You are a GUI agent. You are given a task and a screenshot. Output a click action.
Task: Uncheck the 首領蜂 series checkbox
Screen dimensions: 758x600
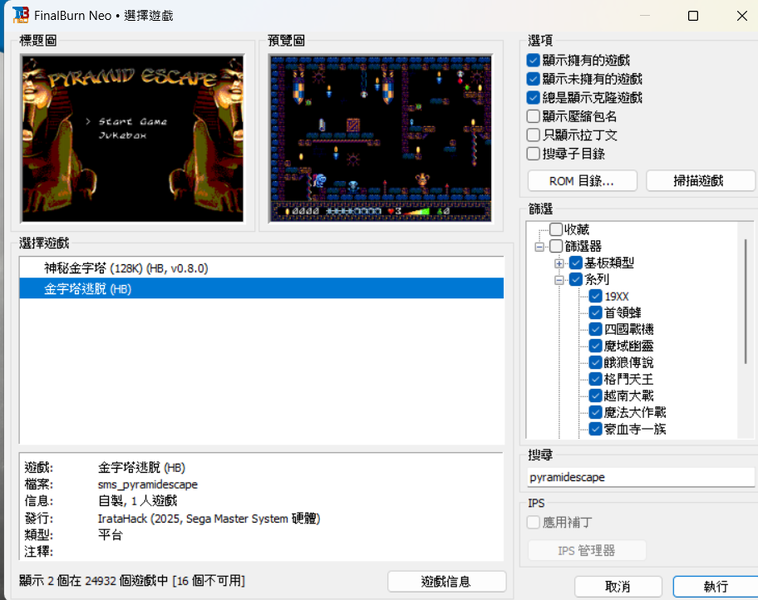[x=596, y=313]
